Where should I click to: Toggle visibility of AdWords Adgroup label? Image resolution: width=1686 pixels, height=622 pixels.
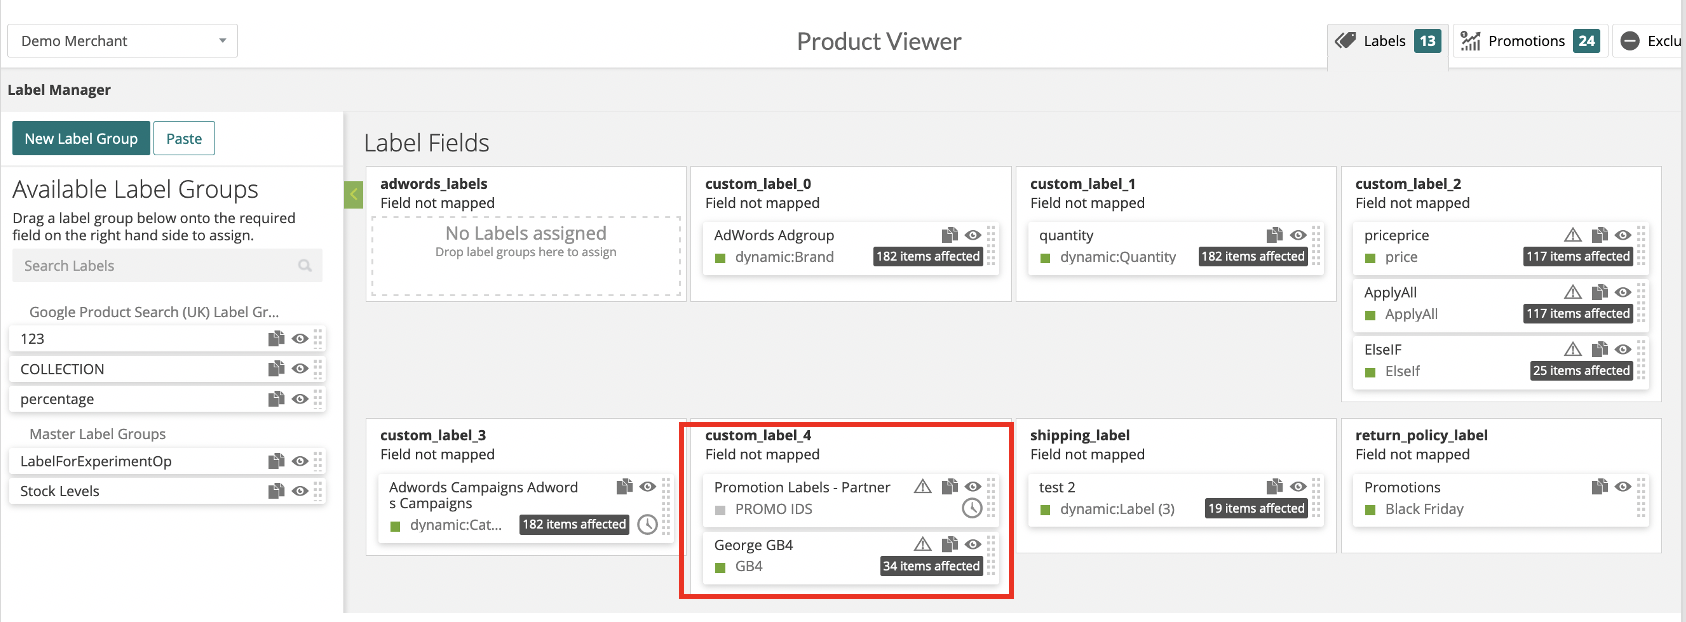[973, 235]
